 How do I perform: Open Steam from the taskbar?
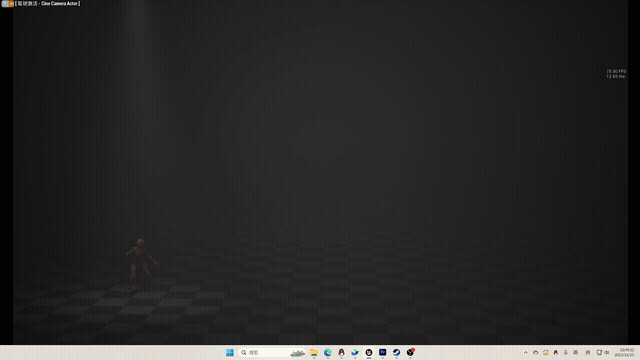[396, 352]
